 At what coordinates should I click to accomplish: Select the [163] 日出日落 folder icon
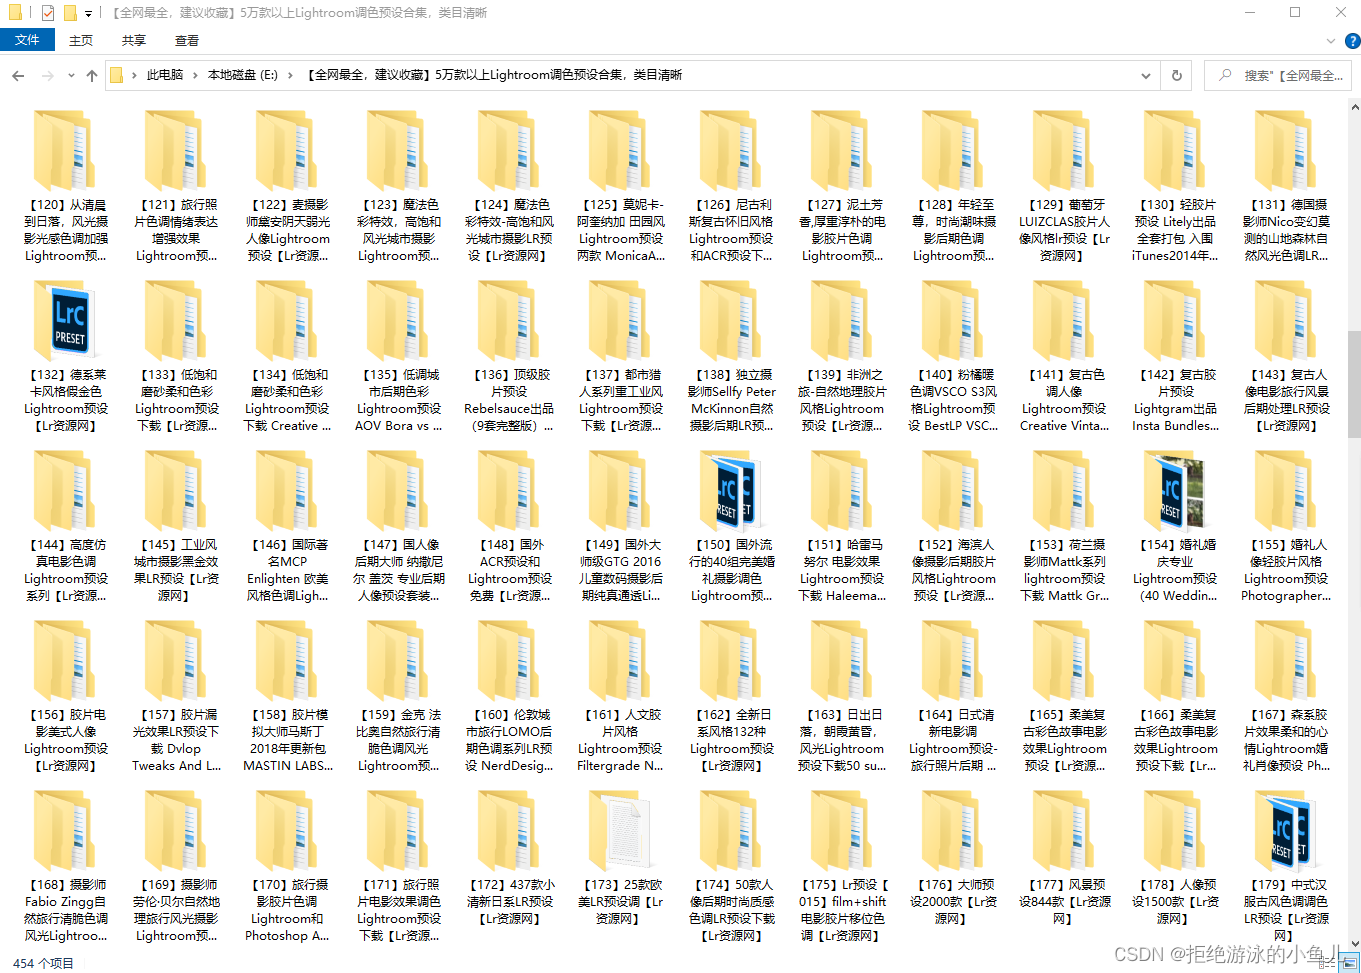(842, 661)
